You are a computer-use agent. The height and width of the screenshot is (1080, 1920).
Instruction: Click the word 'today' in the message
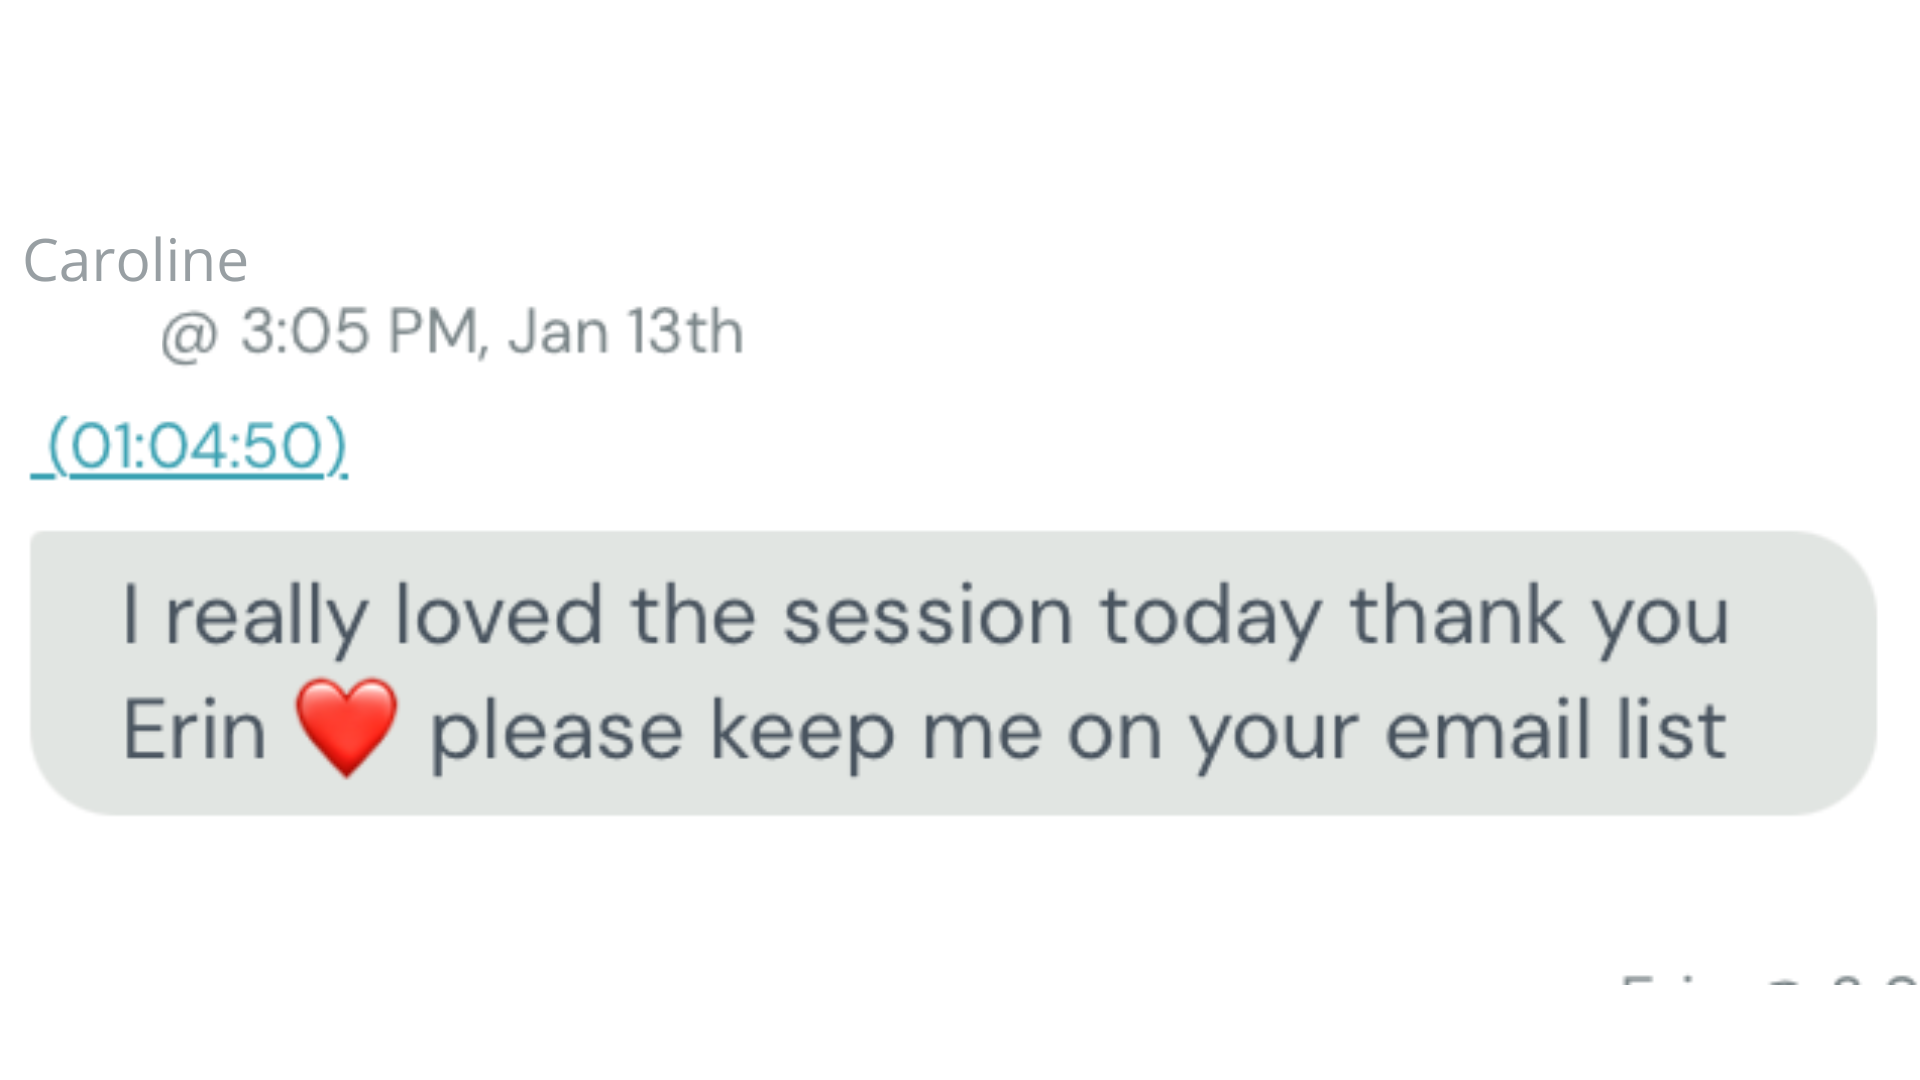1210,616
